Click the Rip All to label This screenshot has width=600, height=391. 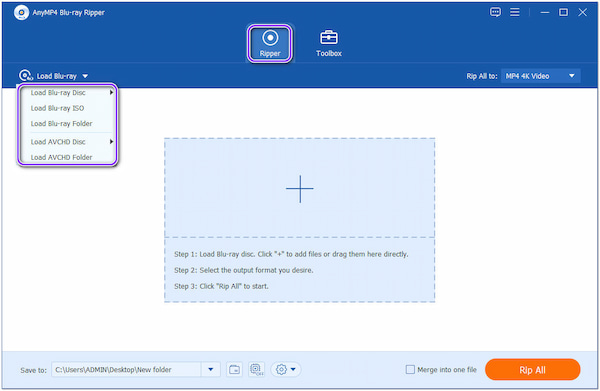482,76
